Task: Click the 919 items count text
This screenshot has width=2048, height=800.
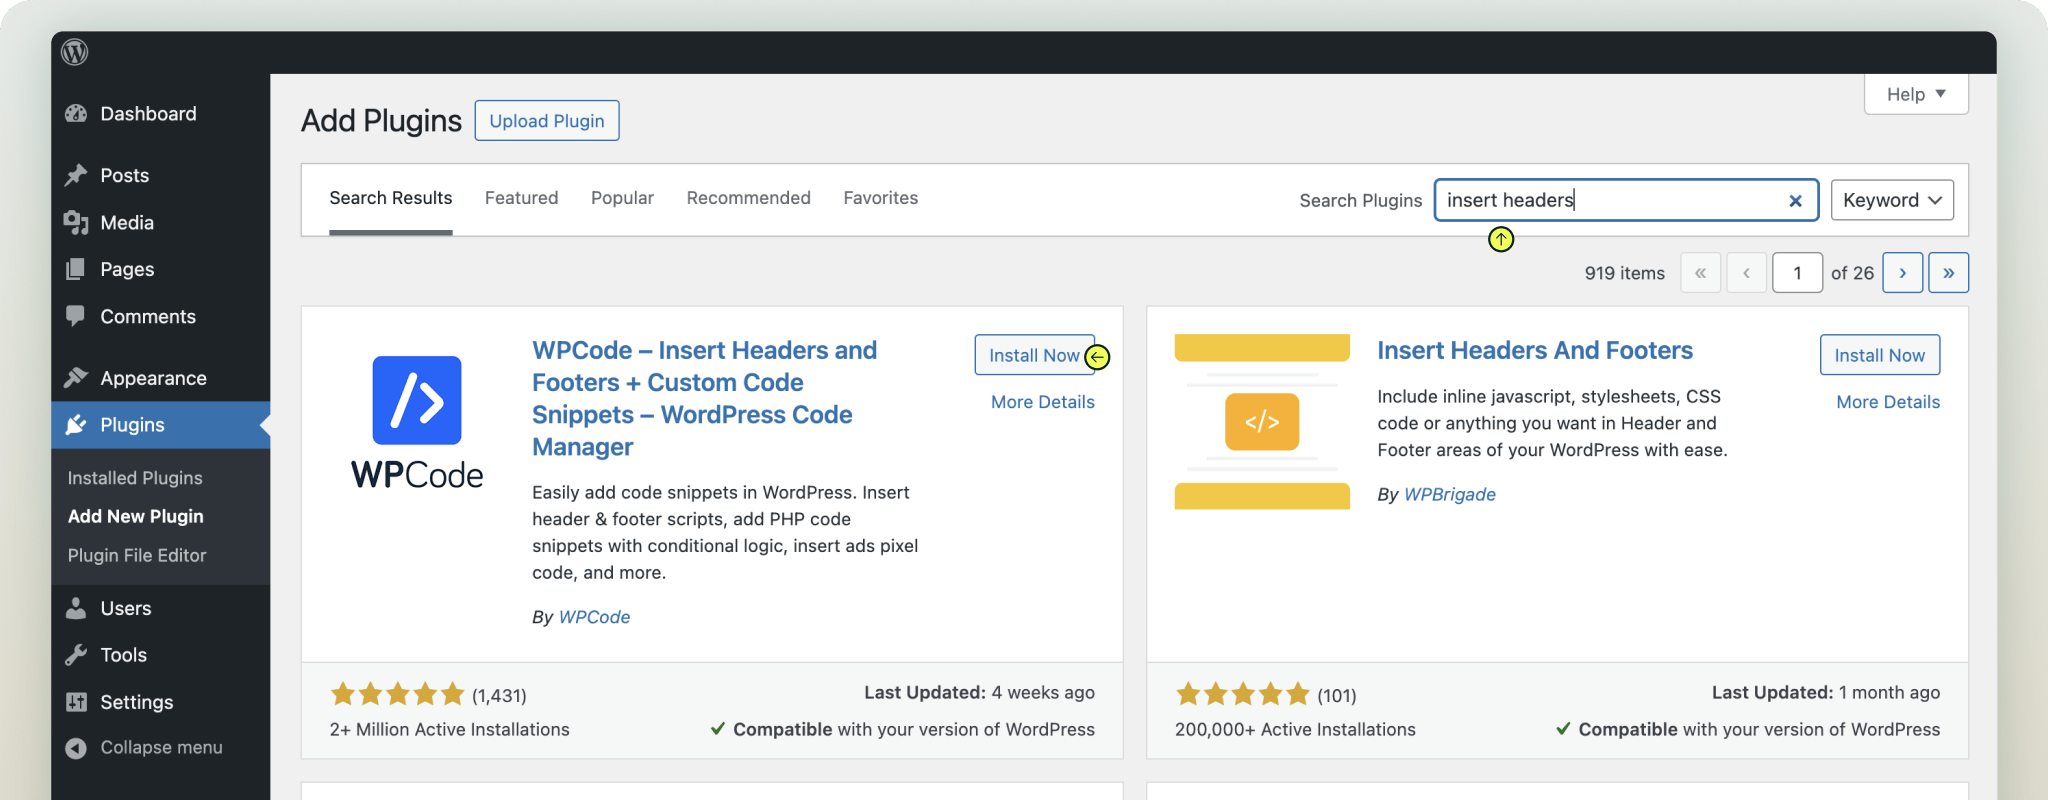Action: (1625, 273)
